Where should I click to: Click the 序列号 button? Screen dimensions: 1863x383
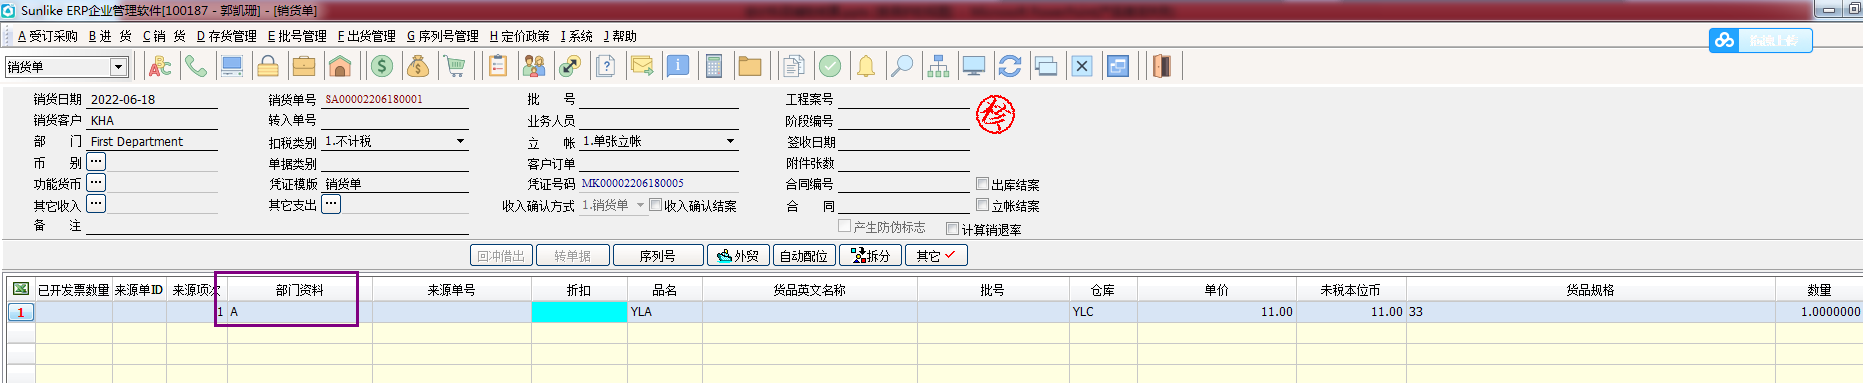point(657,255)
